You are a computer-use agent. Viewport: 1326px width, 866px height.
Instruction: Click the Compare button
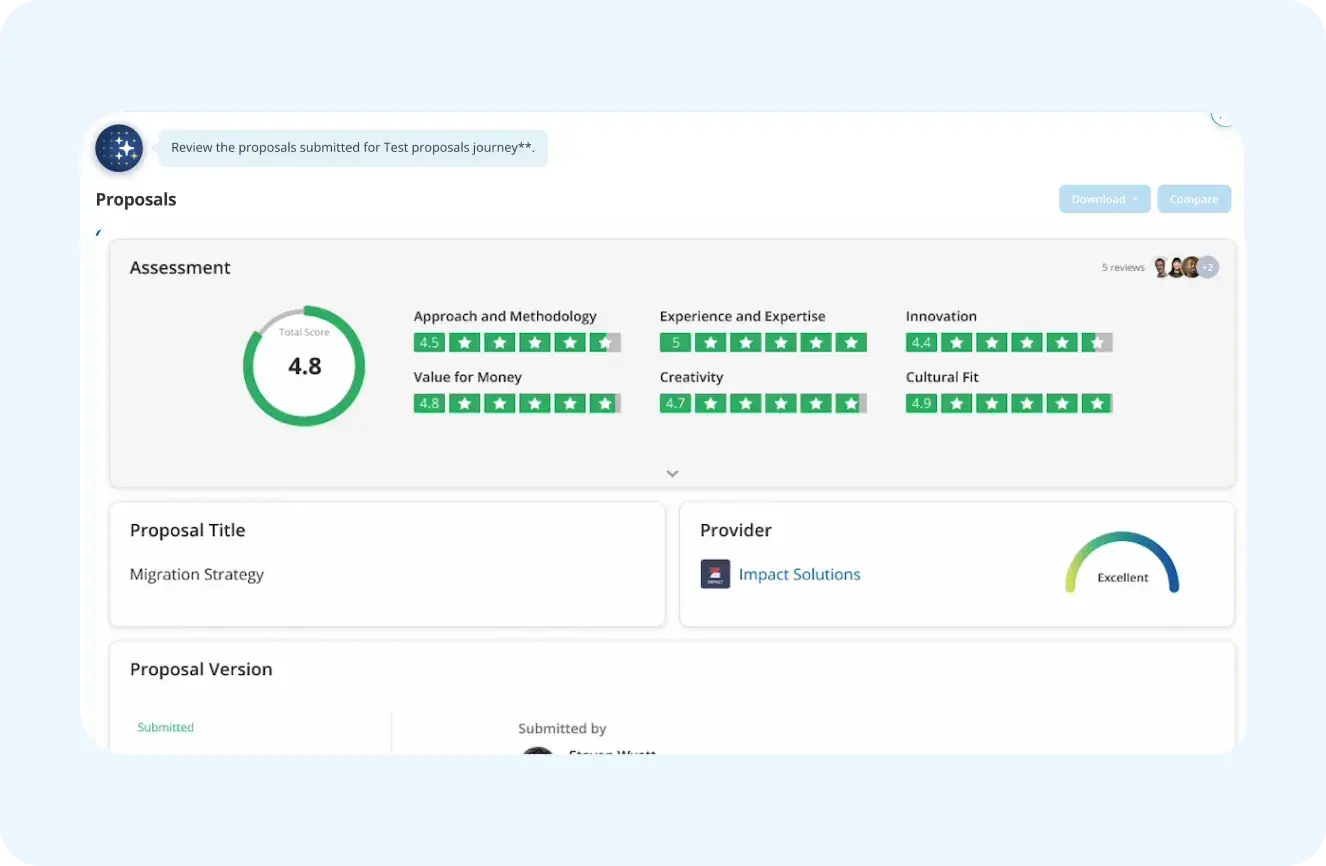coord(1194,198)
